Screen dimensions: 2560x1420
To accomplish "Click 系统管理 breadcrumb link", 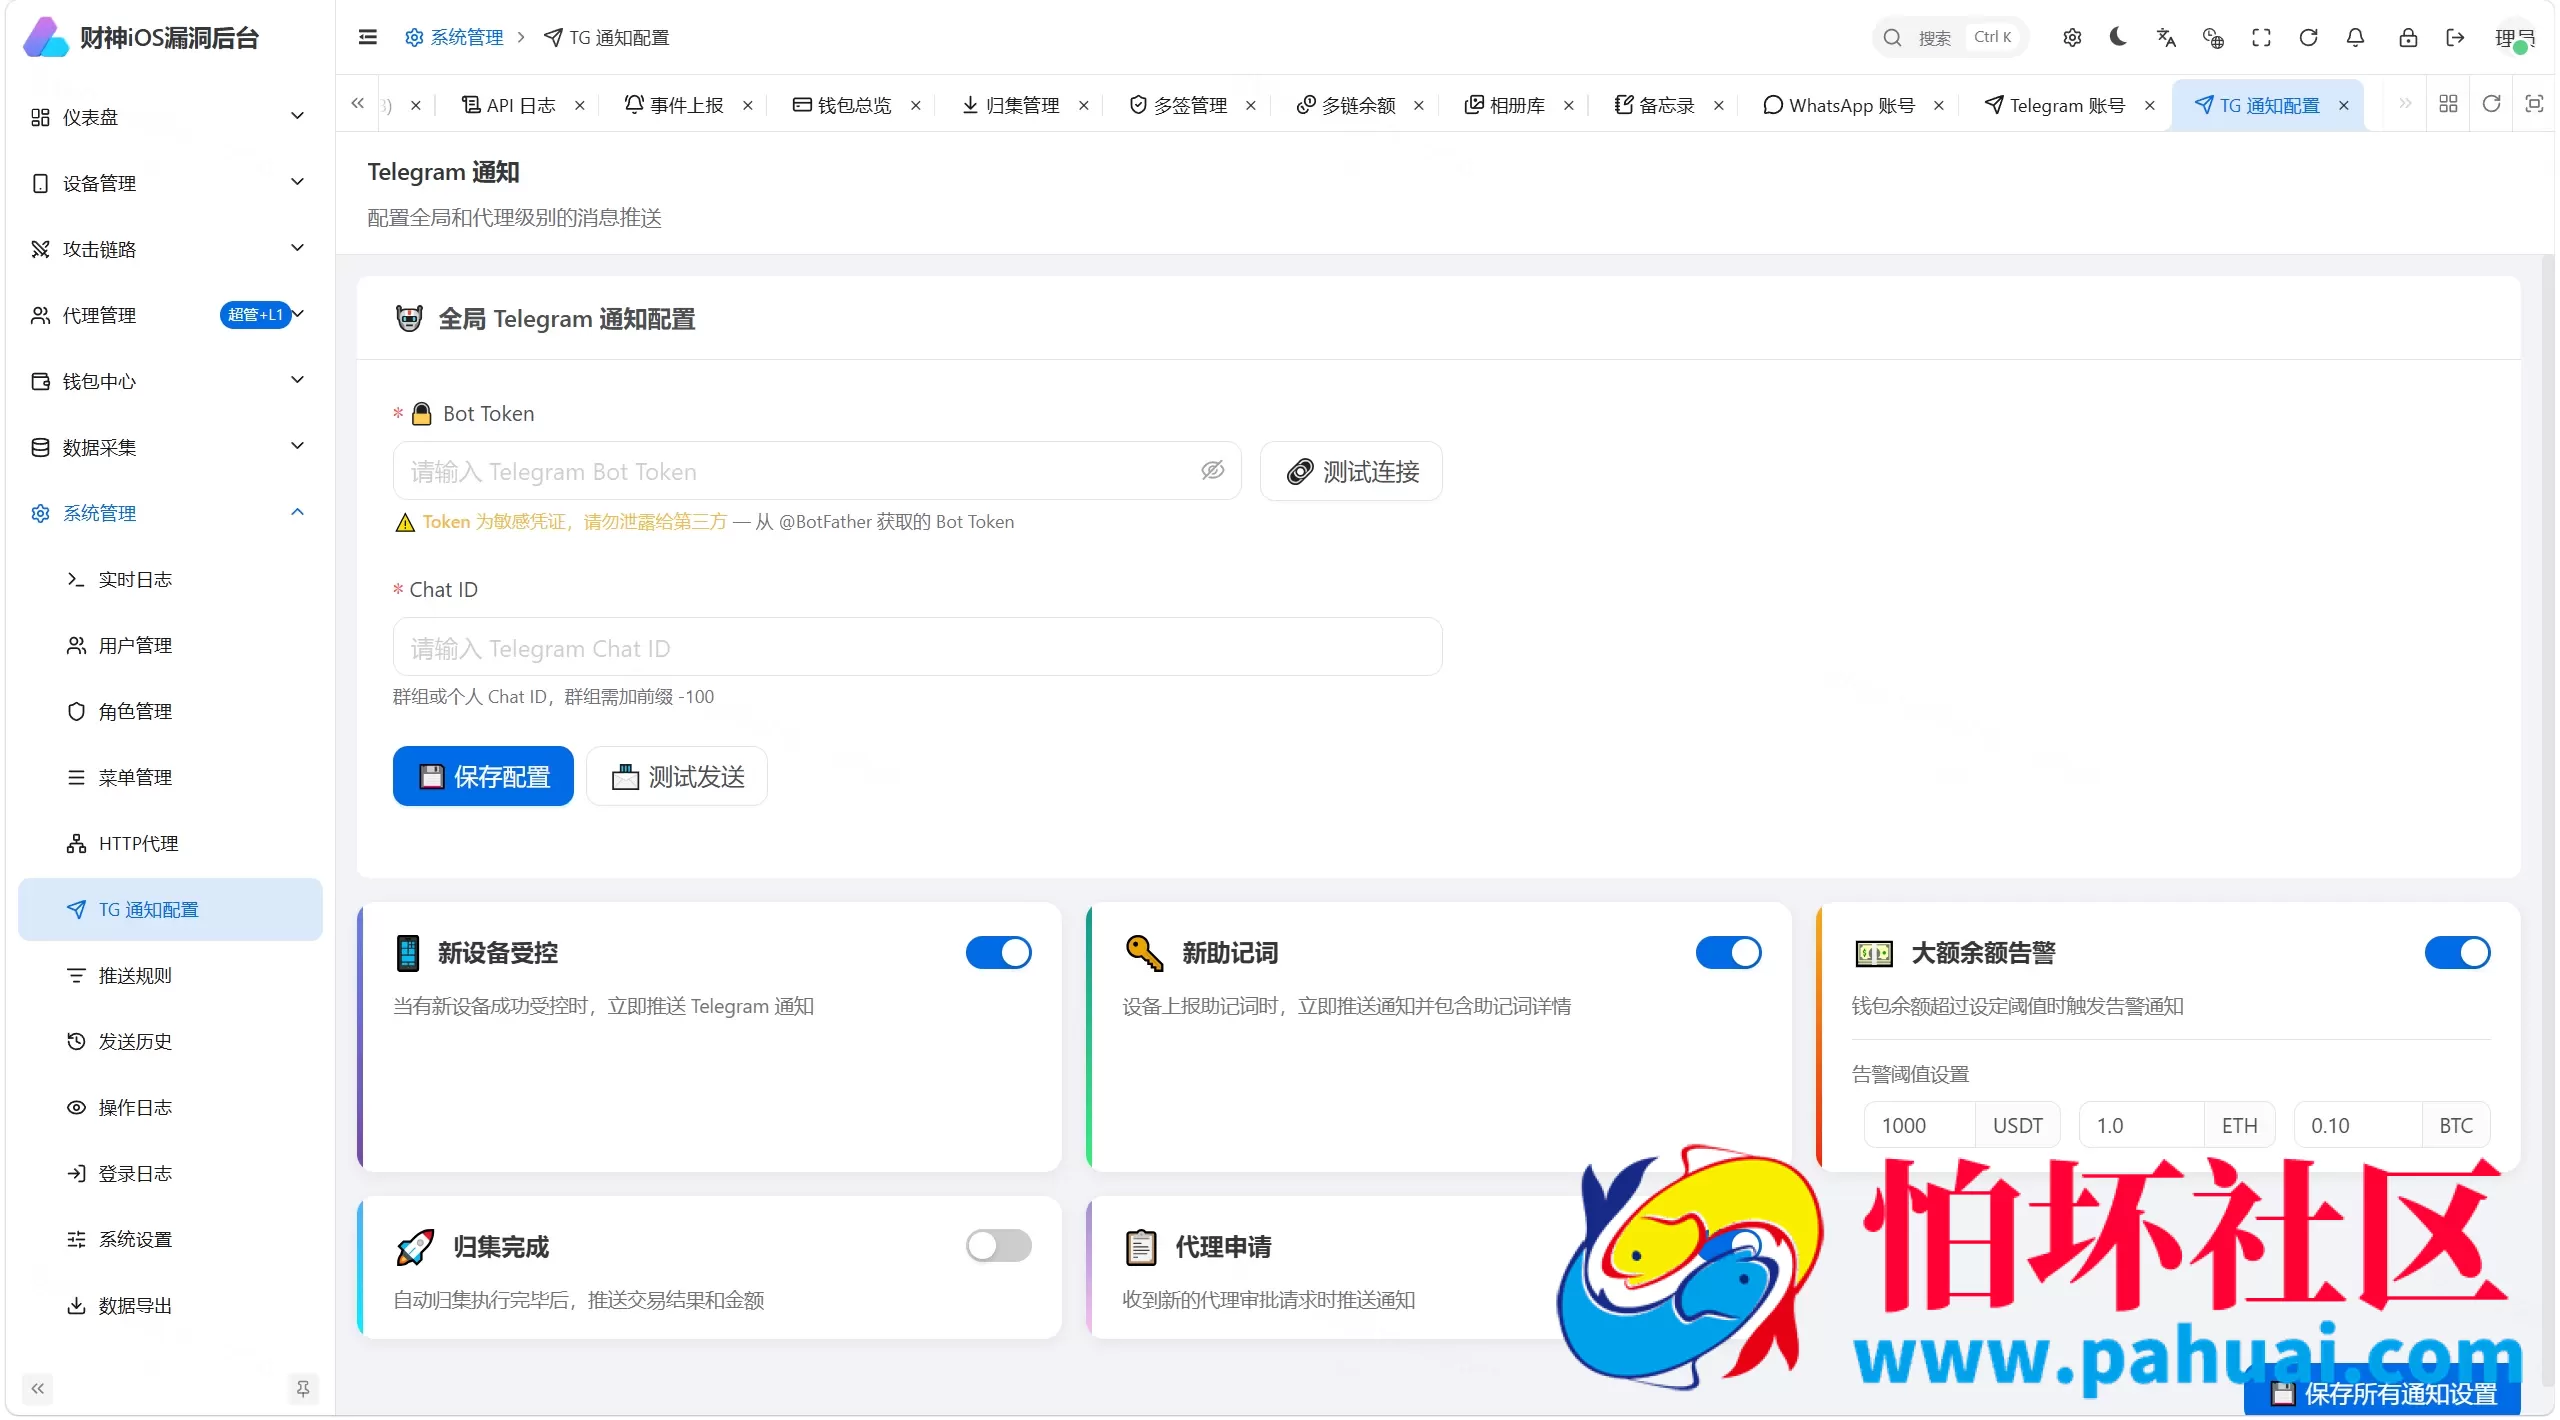I will 455,37.
